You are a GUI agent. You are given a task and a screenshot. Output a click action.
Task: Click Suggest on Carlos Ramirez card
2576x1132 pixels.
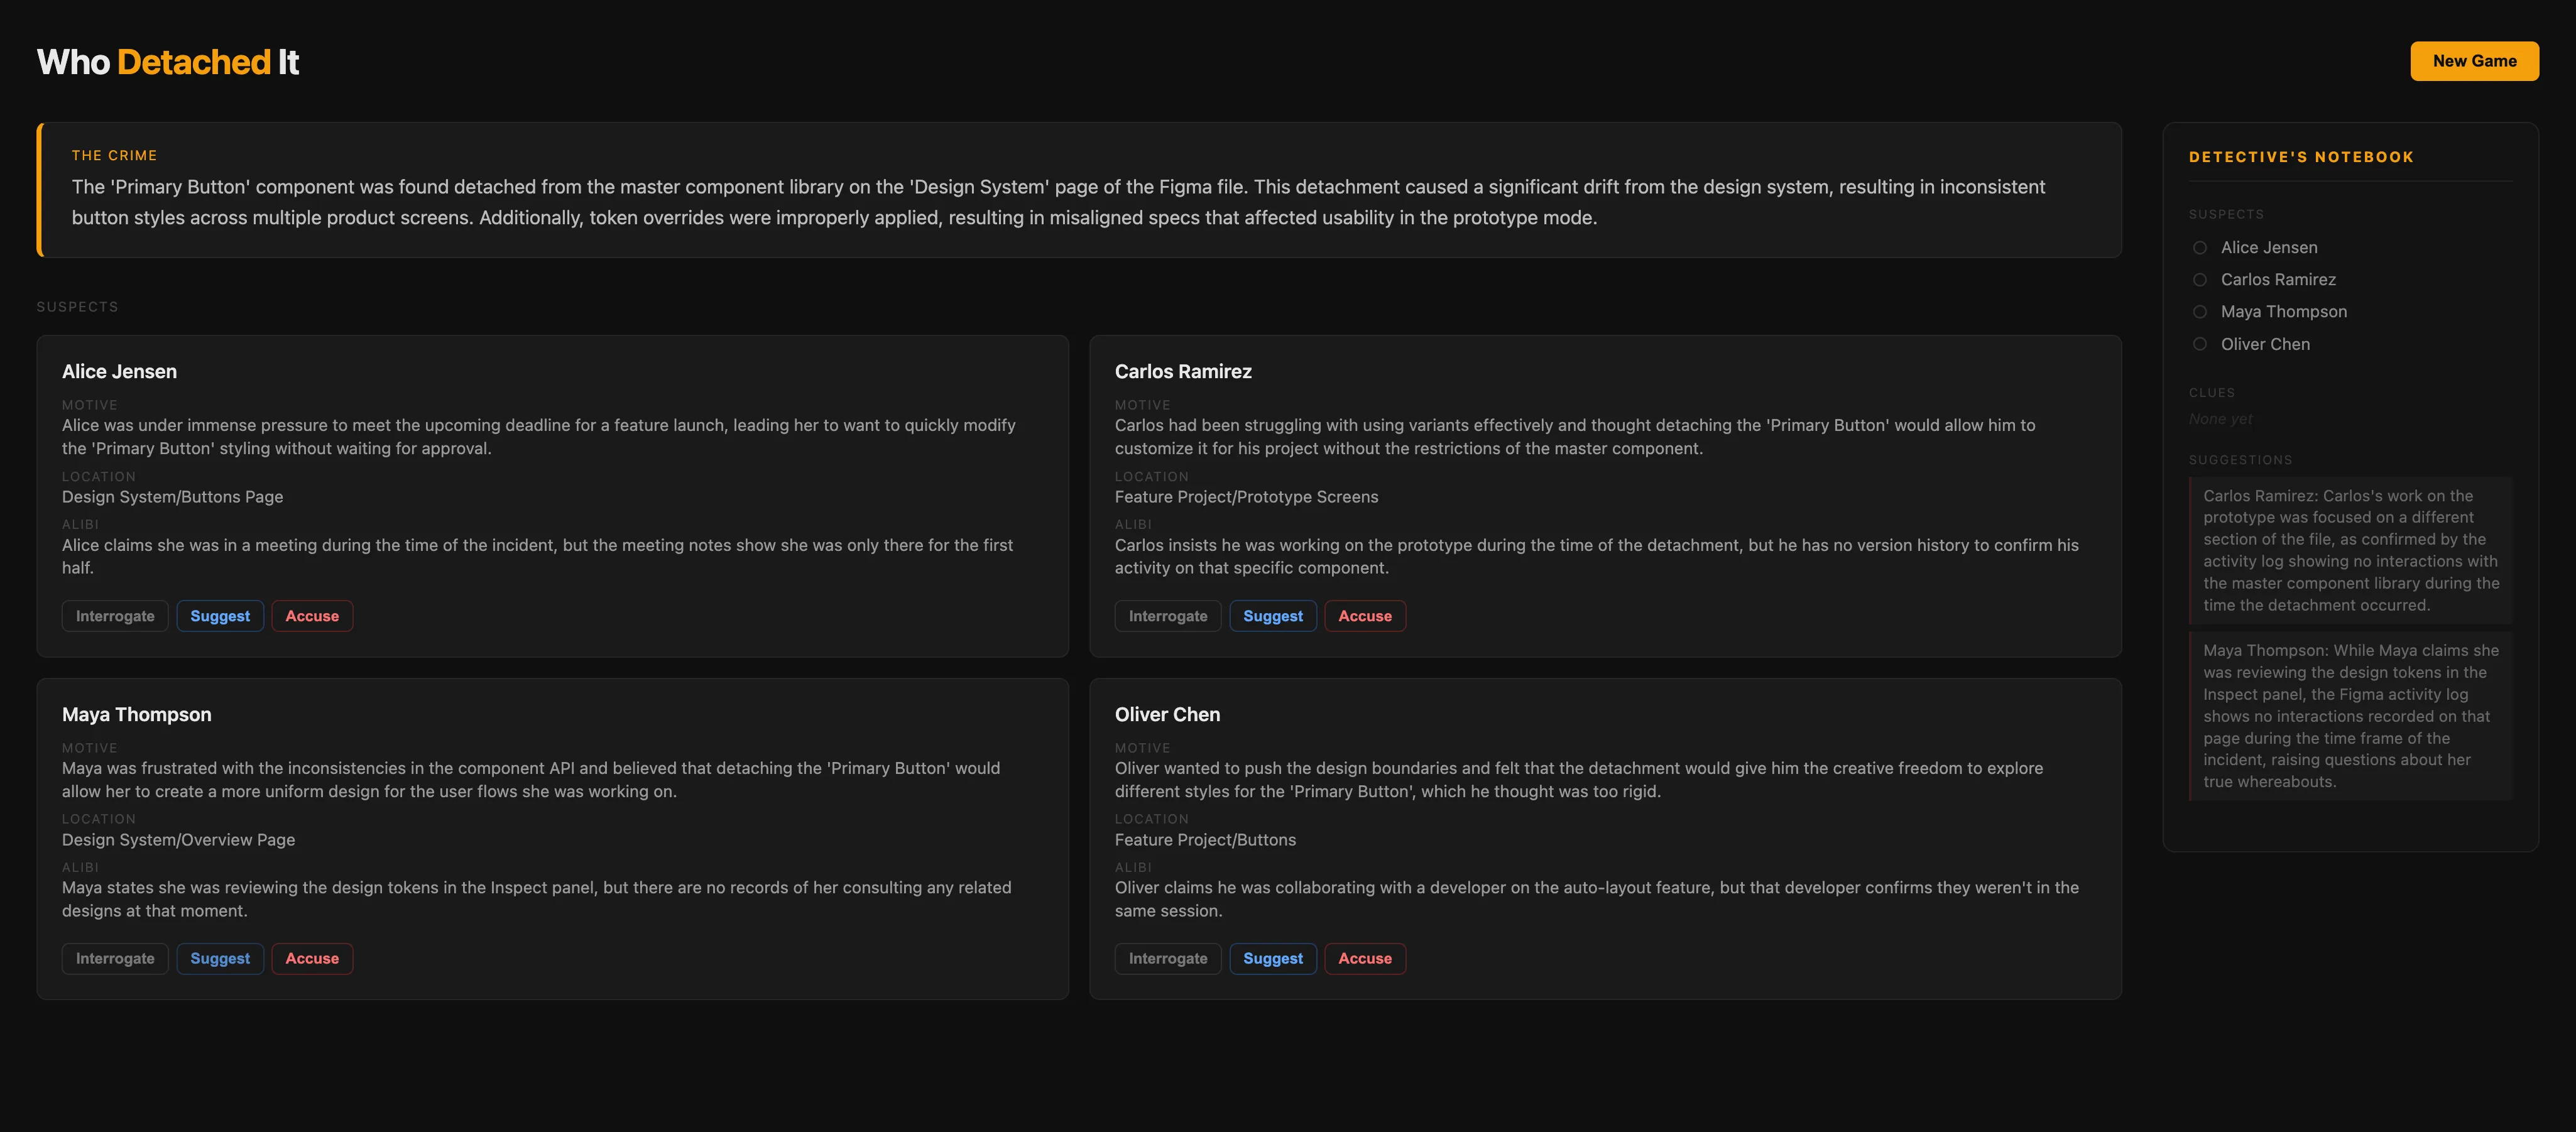[x=1273, y=616]
